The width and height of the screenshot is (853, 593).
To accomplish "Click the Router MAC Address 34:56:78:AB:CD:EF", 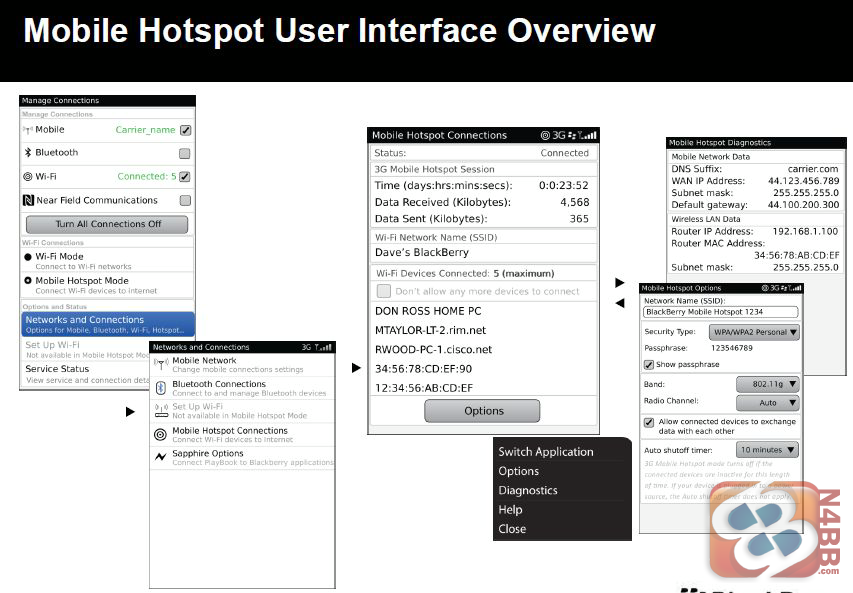I will pyautogui.click(x=796, y=255).
